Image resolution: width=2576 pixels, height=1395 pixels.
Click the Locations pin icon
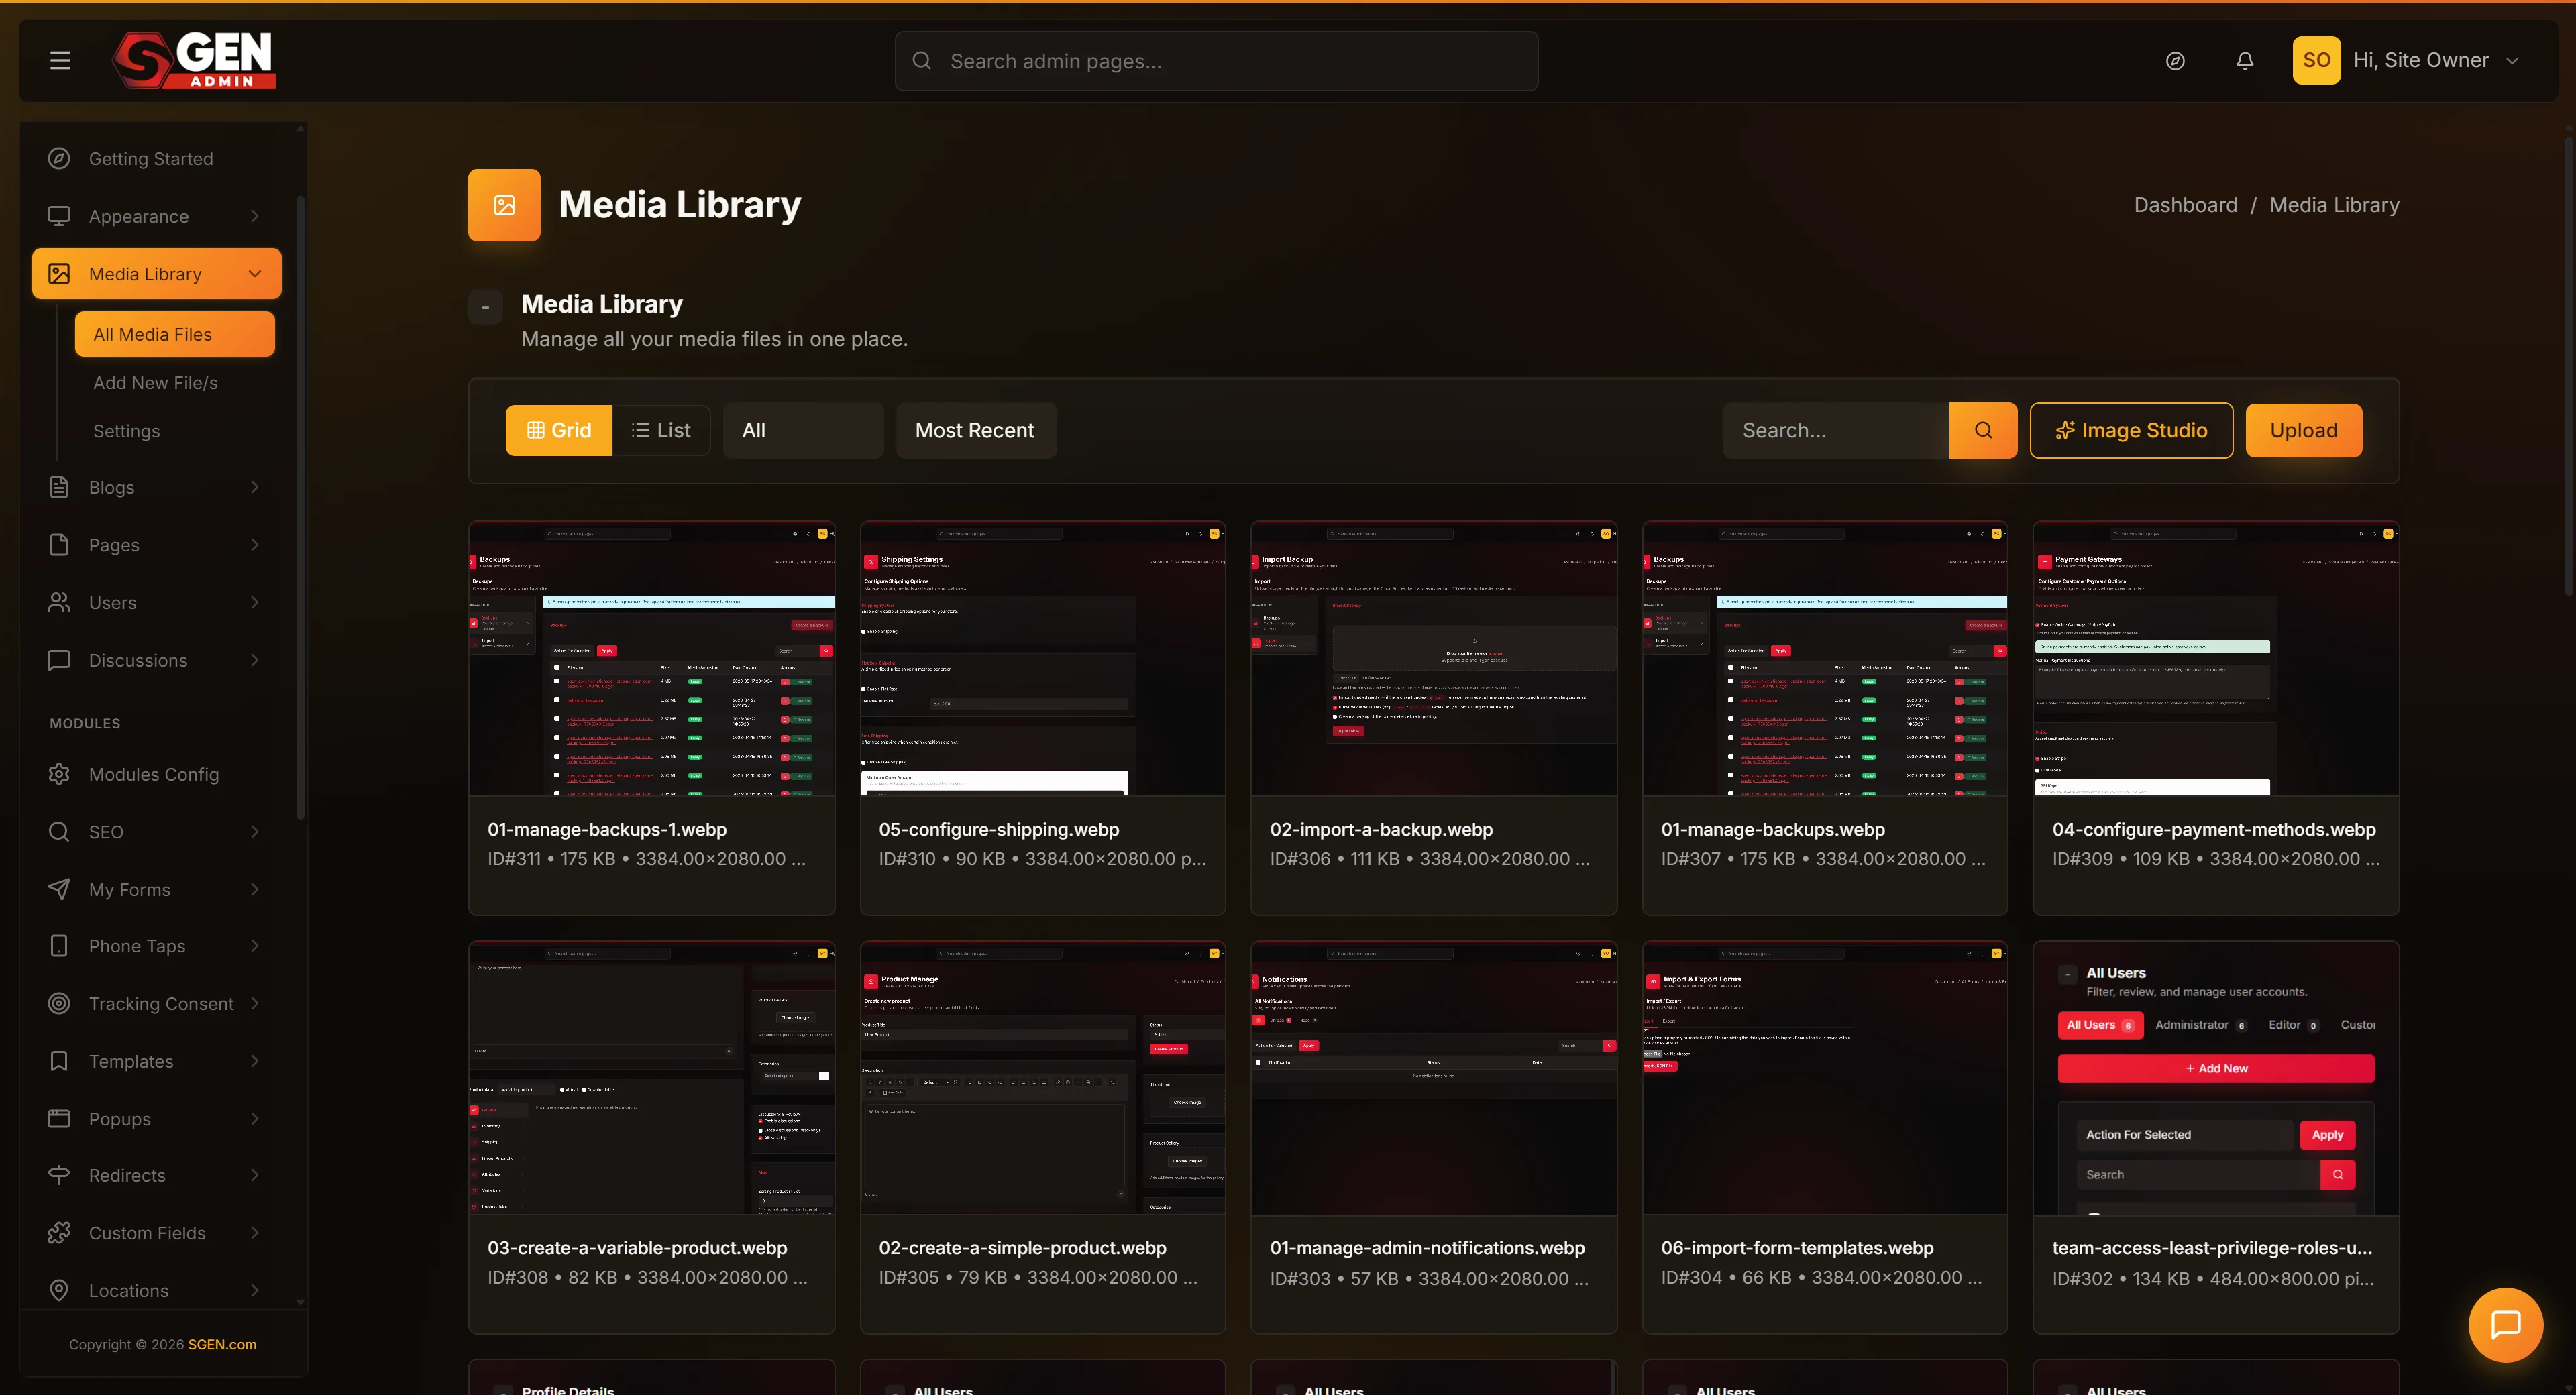point(59,1290)
